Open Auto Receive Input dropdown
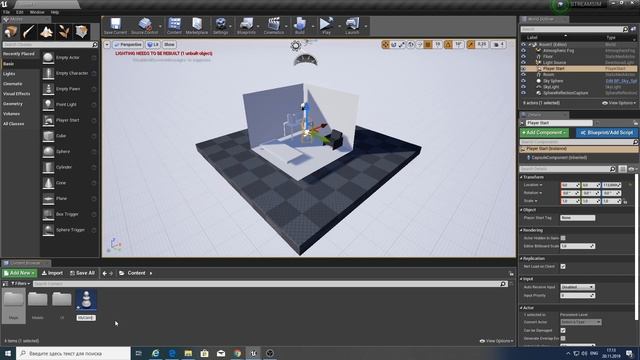This screenshot has height=360, width=640. (x=577, y=287)
